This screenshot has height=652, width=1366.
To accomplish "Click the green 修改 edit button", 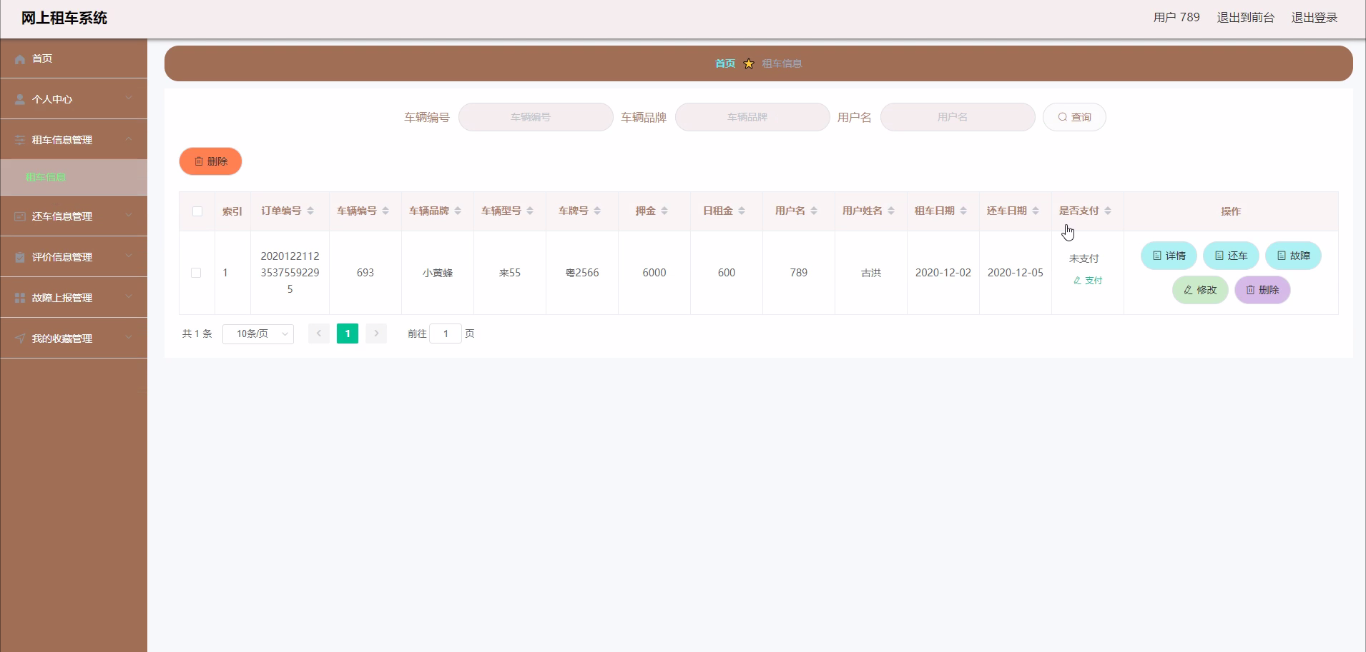I will tap(1200, 290).
